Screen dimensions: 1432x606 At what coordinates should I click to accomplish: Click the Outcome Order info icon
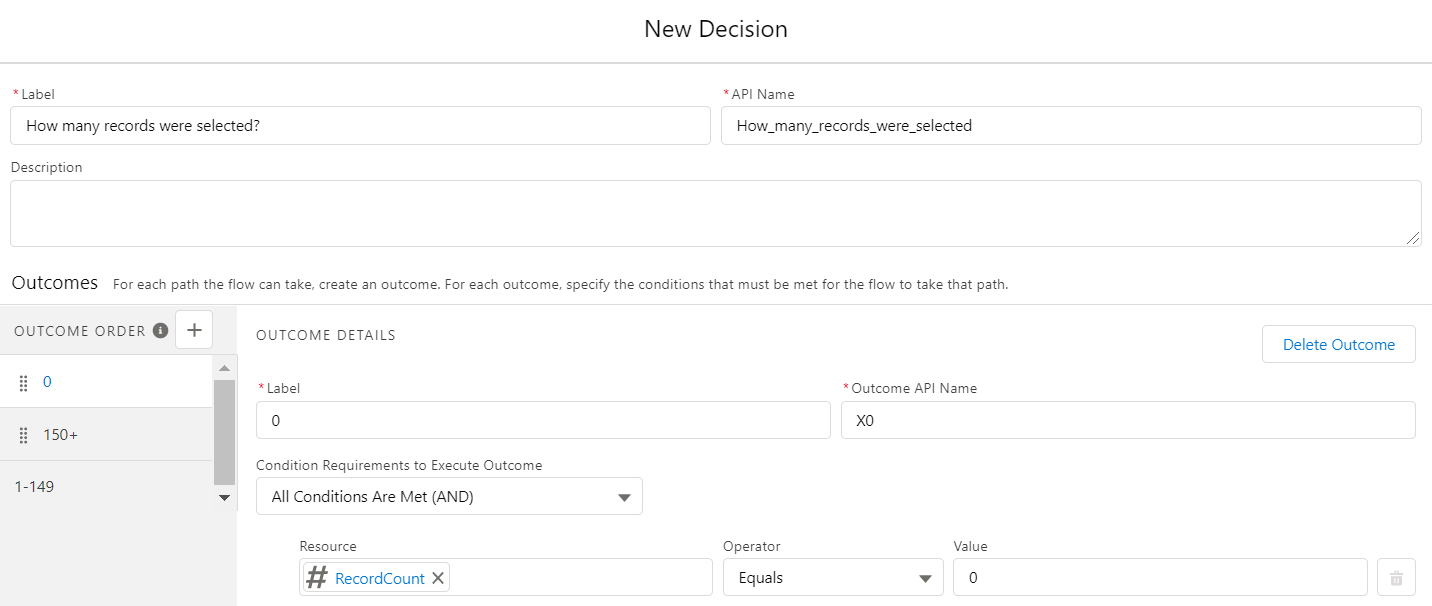point(161,330)
